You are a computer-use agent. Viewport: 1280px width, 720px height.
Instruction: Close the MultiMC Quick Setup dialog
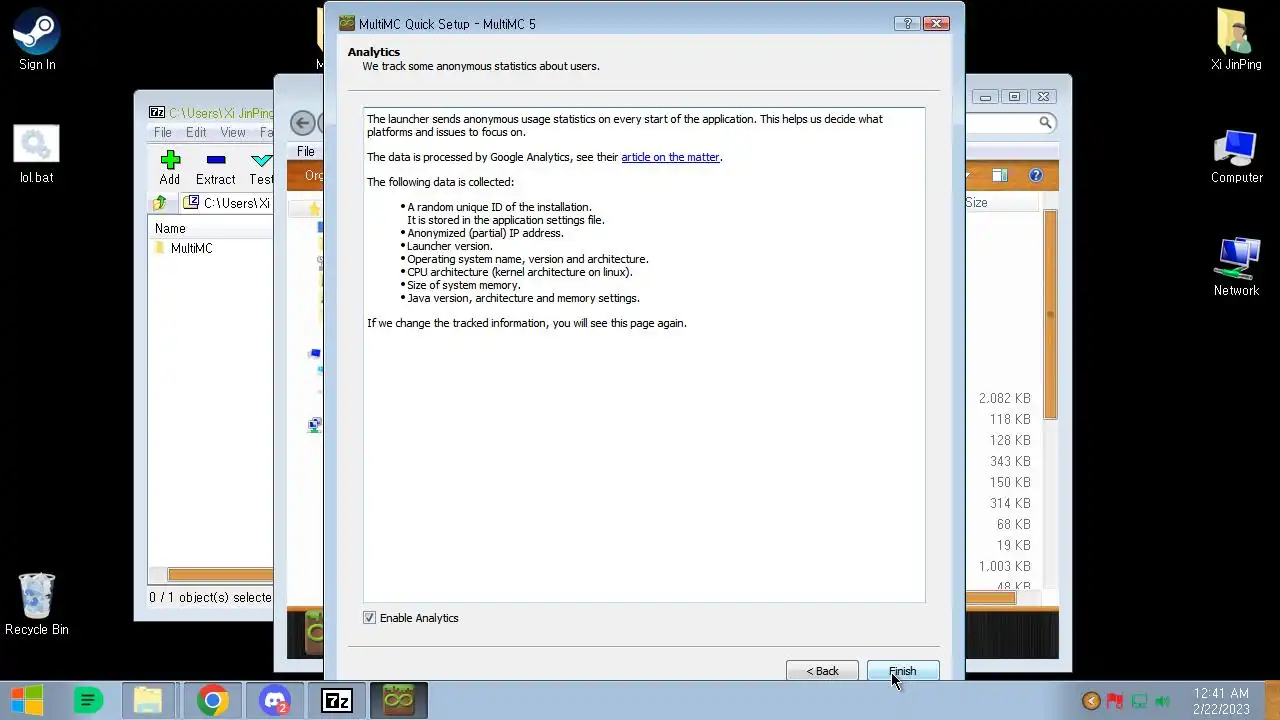936,24
